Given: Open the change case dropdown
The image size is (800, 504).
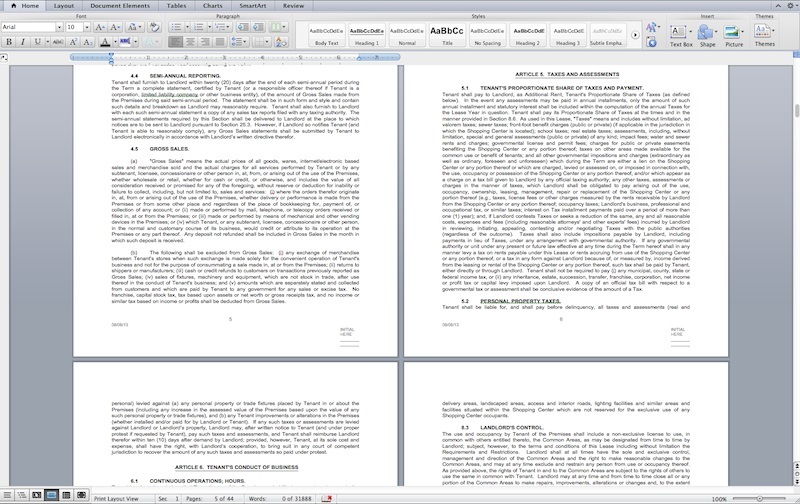Looking at the screenshot, I should point(134,27).
